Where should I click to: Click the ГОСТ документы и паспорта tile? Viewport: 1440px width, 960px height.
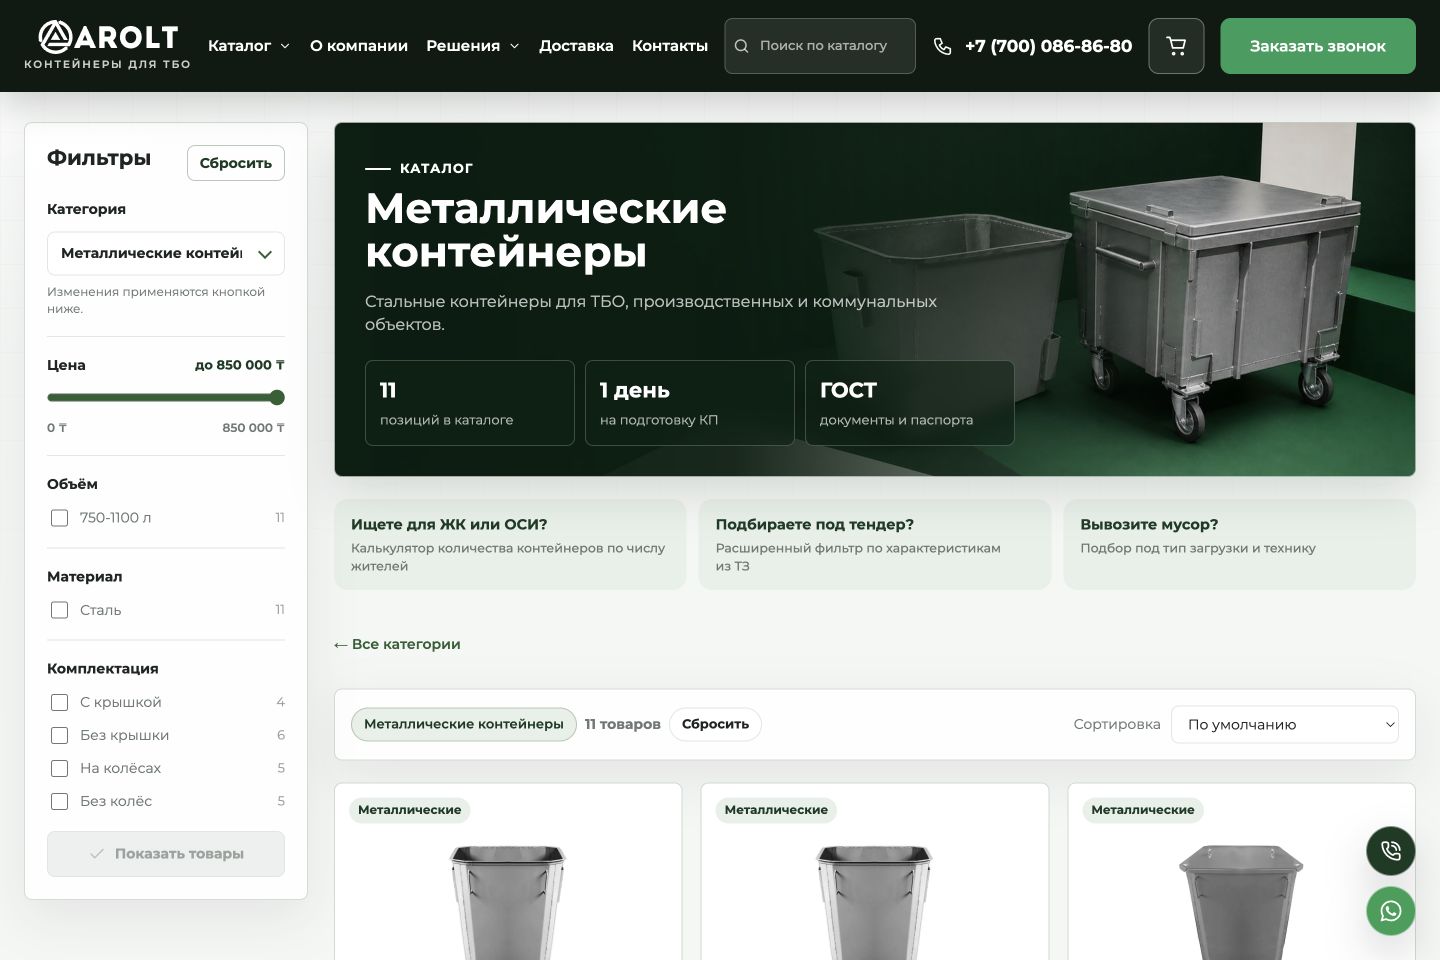[x=910, y=403]
